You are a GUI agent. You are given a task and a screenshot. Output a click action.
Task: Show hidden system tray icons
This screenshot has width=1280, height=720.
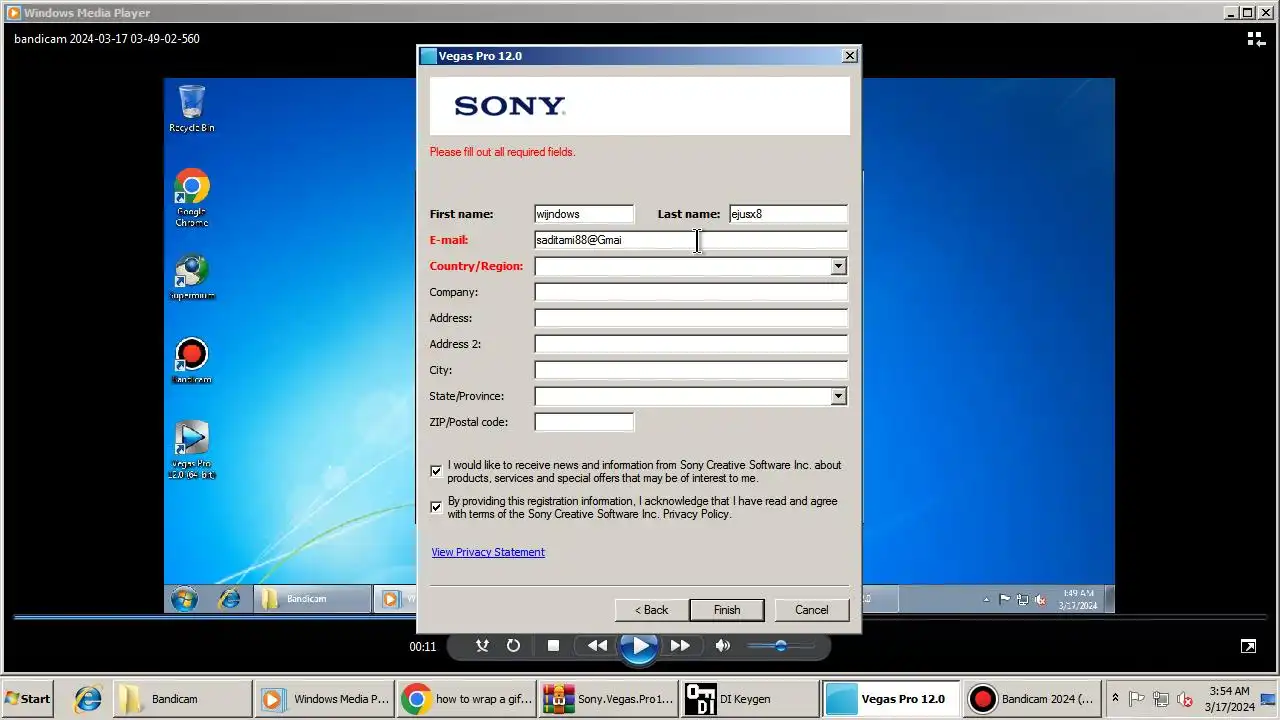tap(1115, 699)
